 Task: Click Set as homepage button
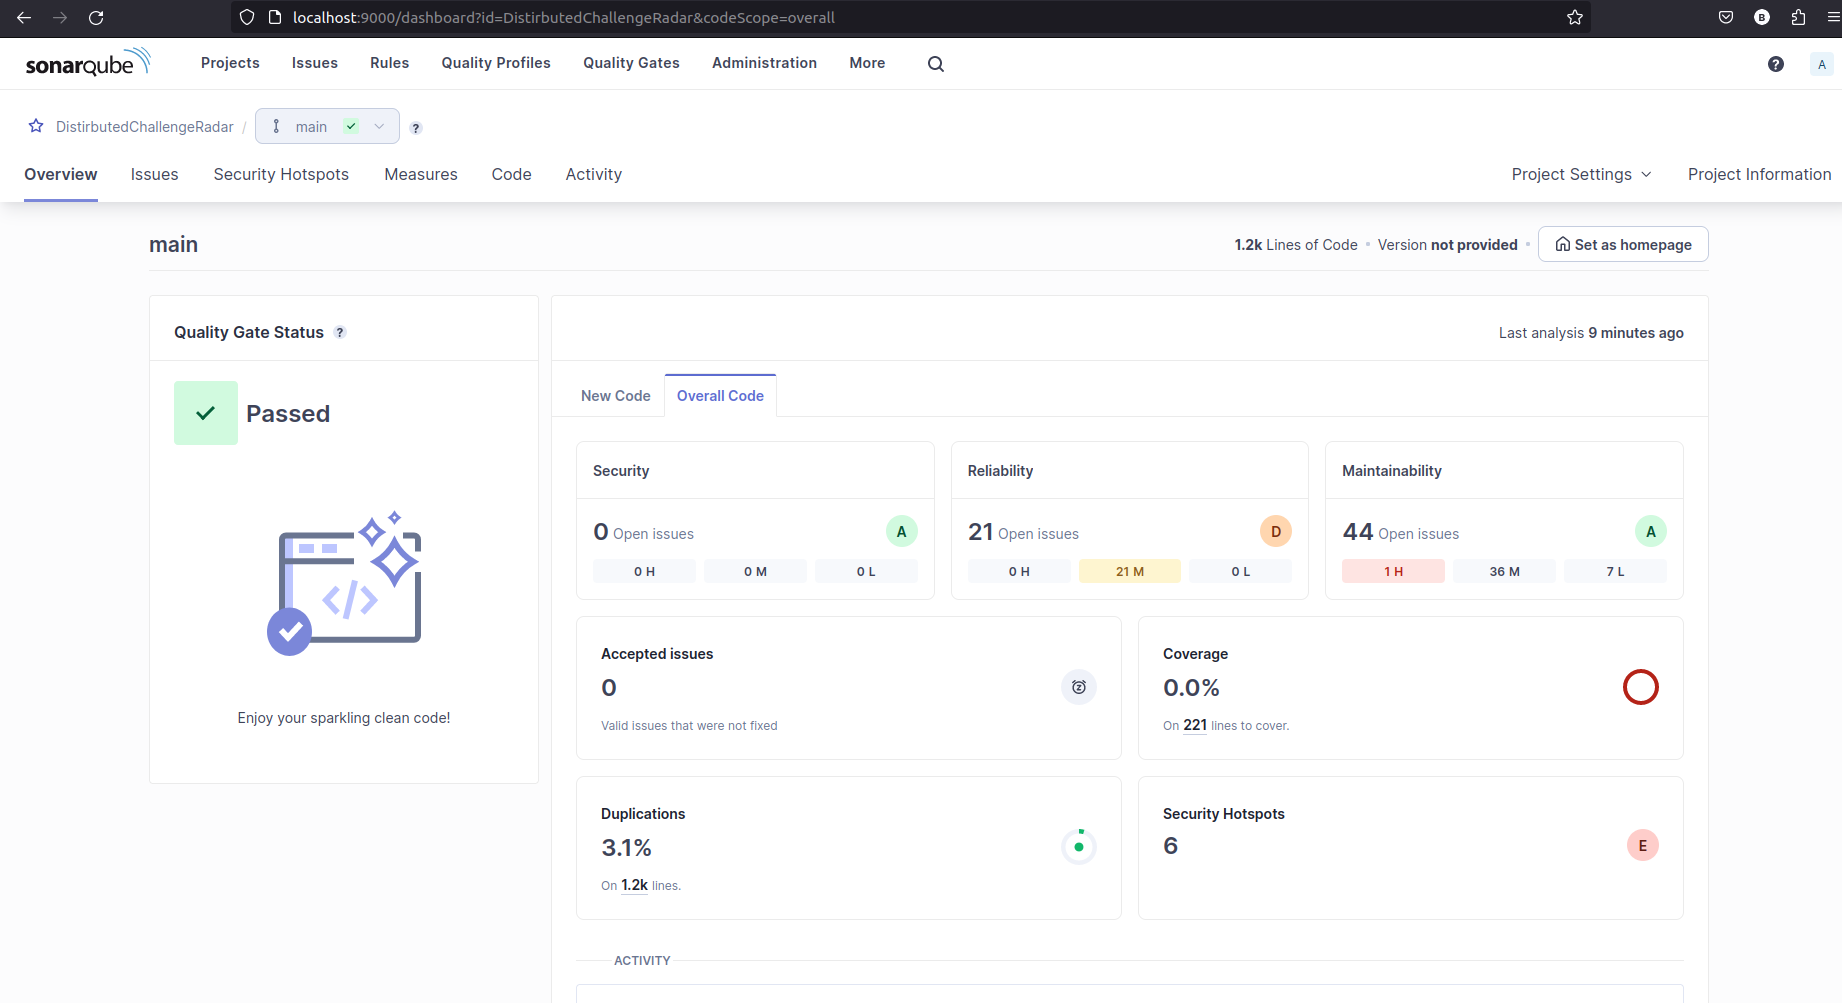coord(1623,244)
